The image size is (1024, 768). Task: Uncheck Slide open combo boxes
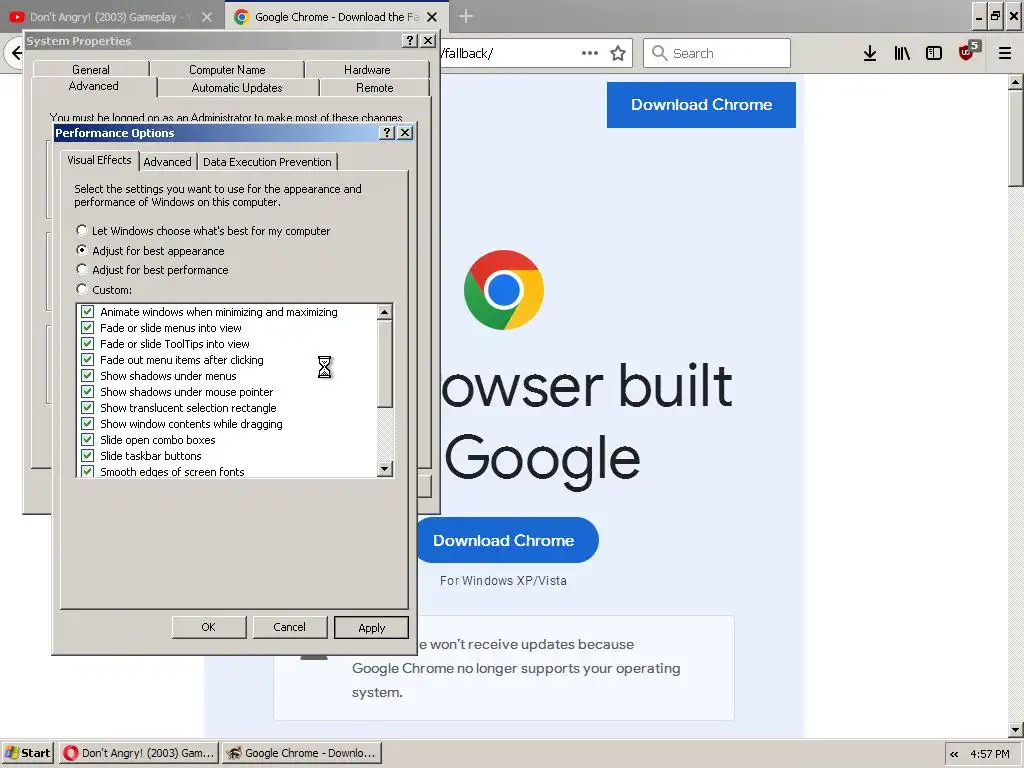(x=88, y=440)
